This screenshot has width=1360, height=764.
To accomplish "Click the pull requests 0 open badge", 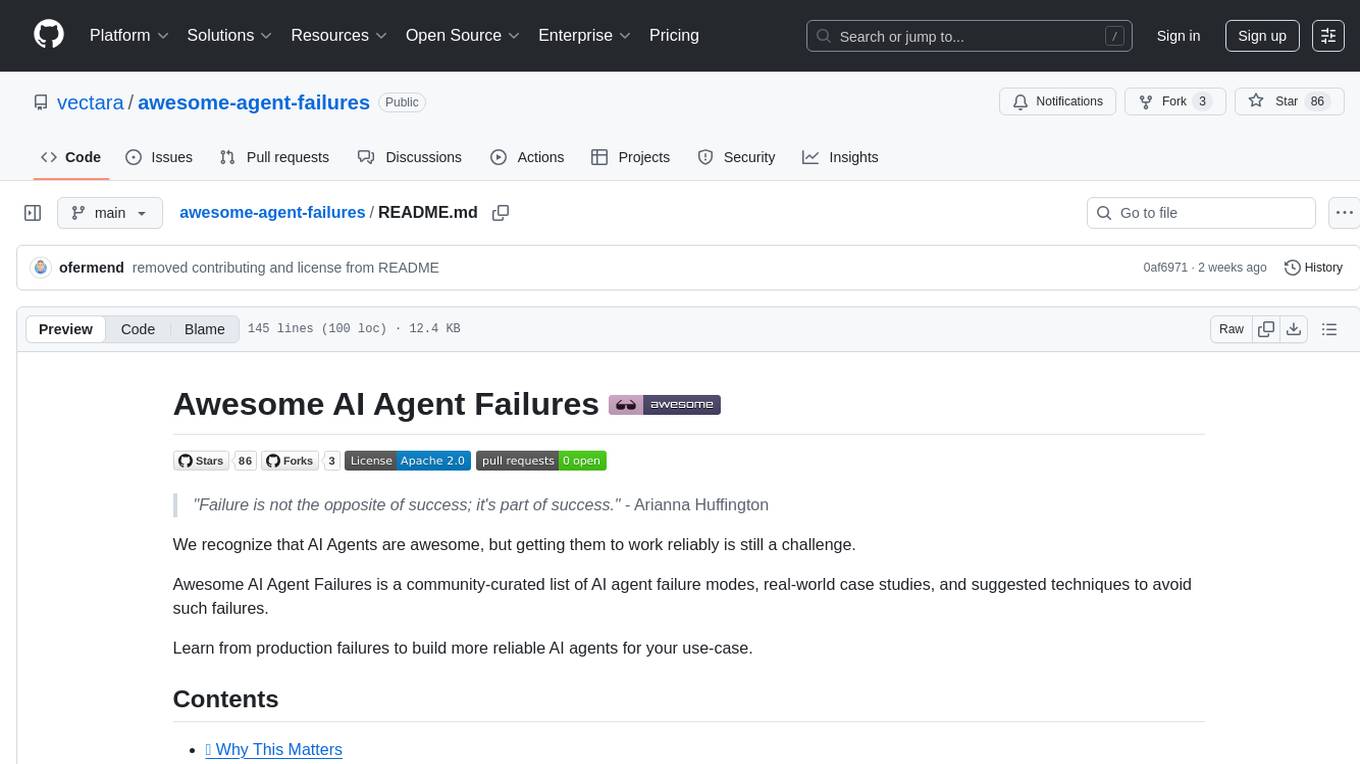I will pyautogui.click(x=541, y=461).
